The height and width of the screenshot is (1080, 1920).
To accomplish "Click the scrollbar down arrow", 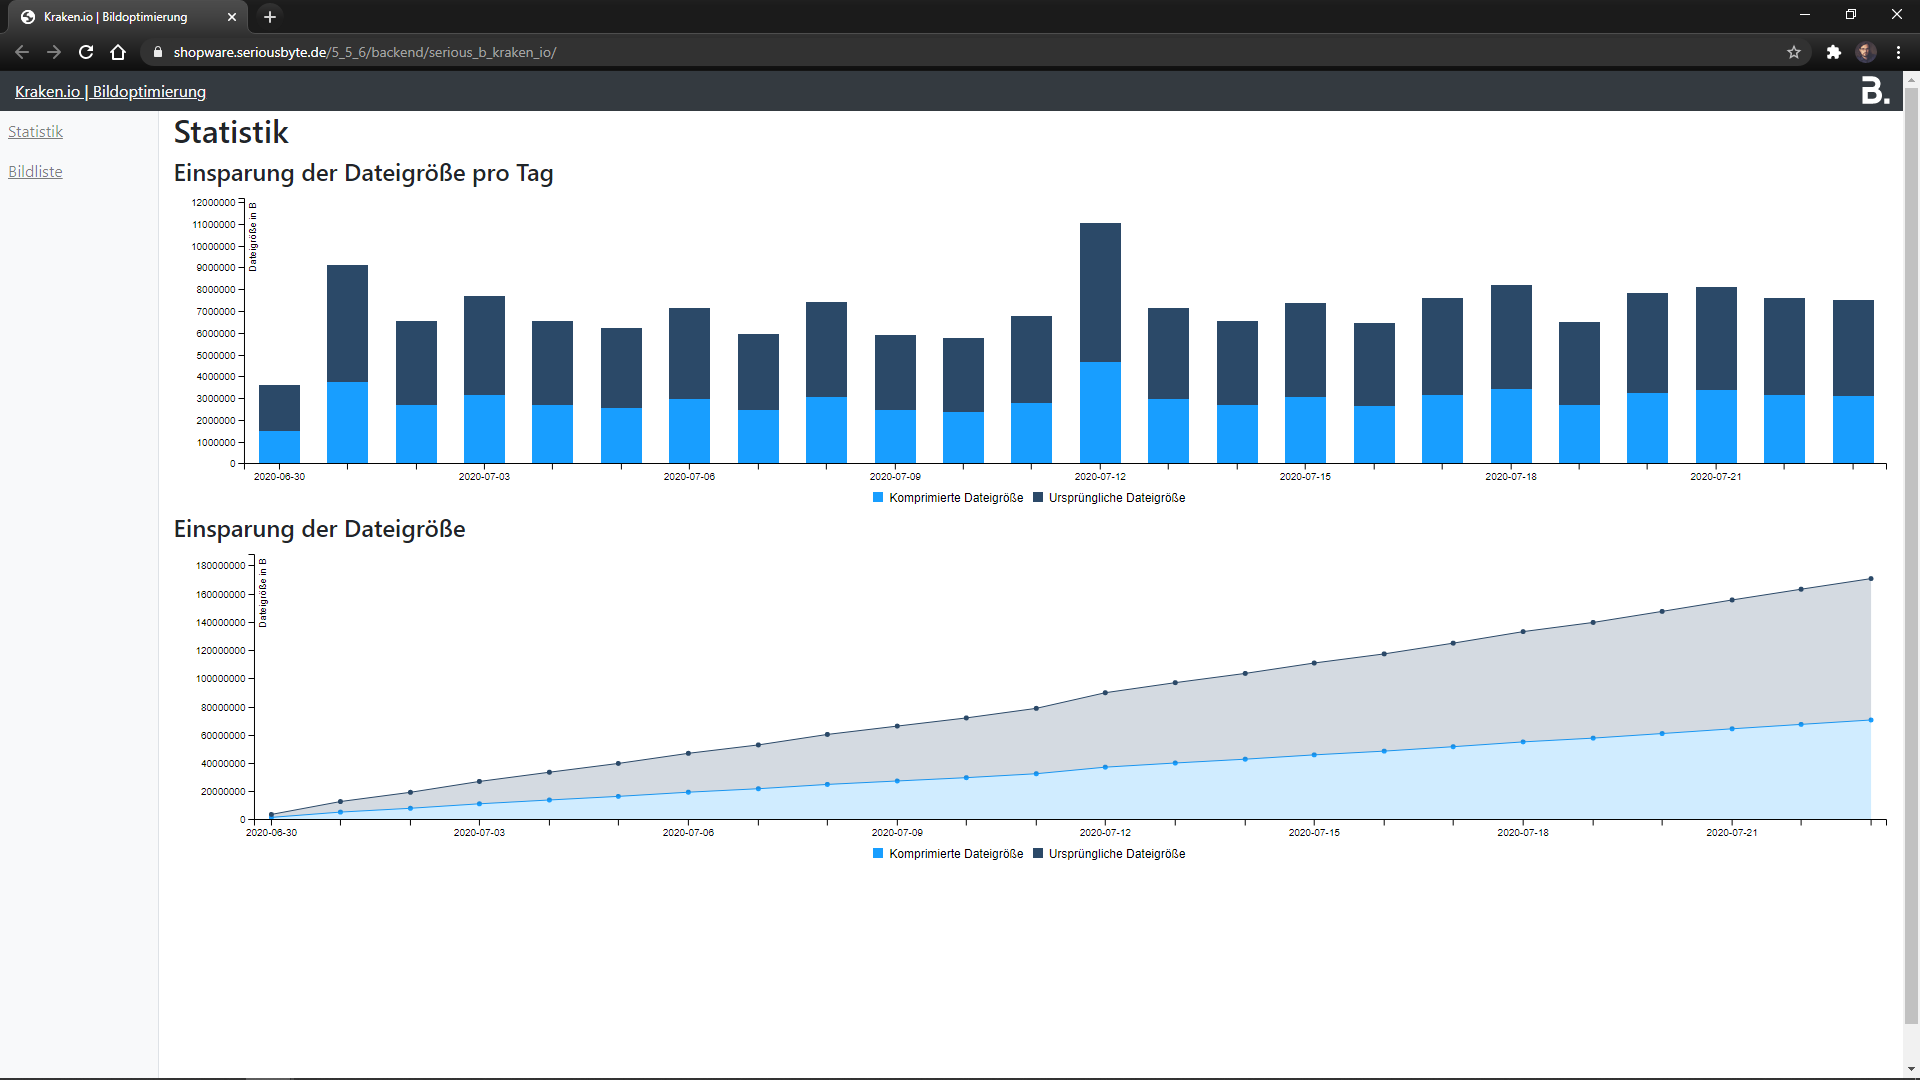I will (1911, 1069).
